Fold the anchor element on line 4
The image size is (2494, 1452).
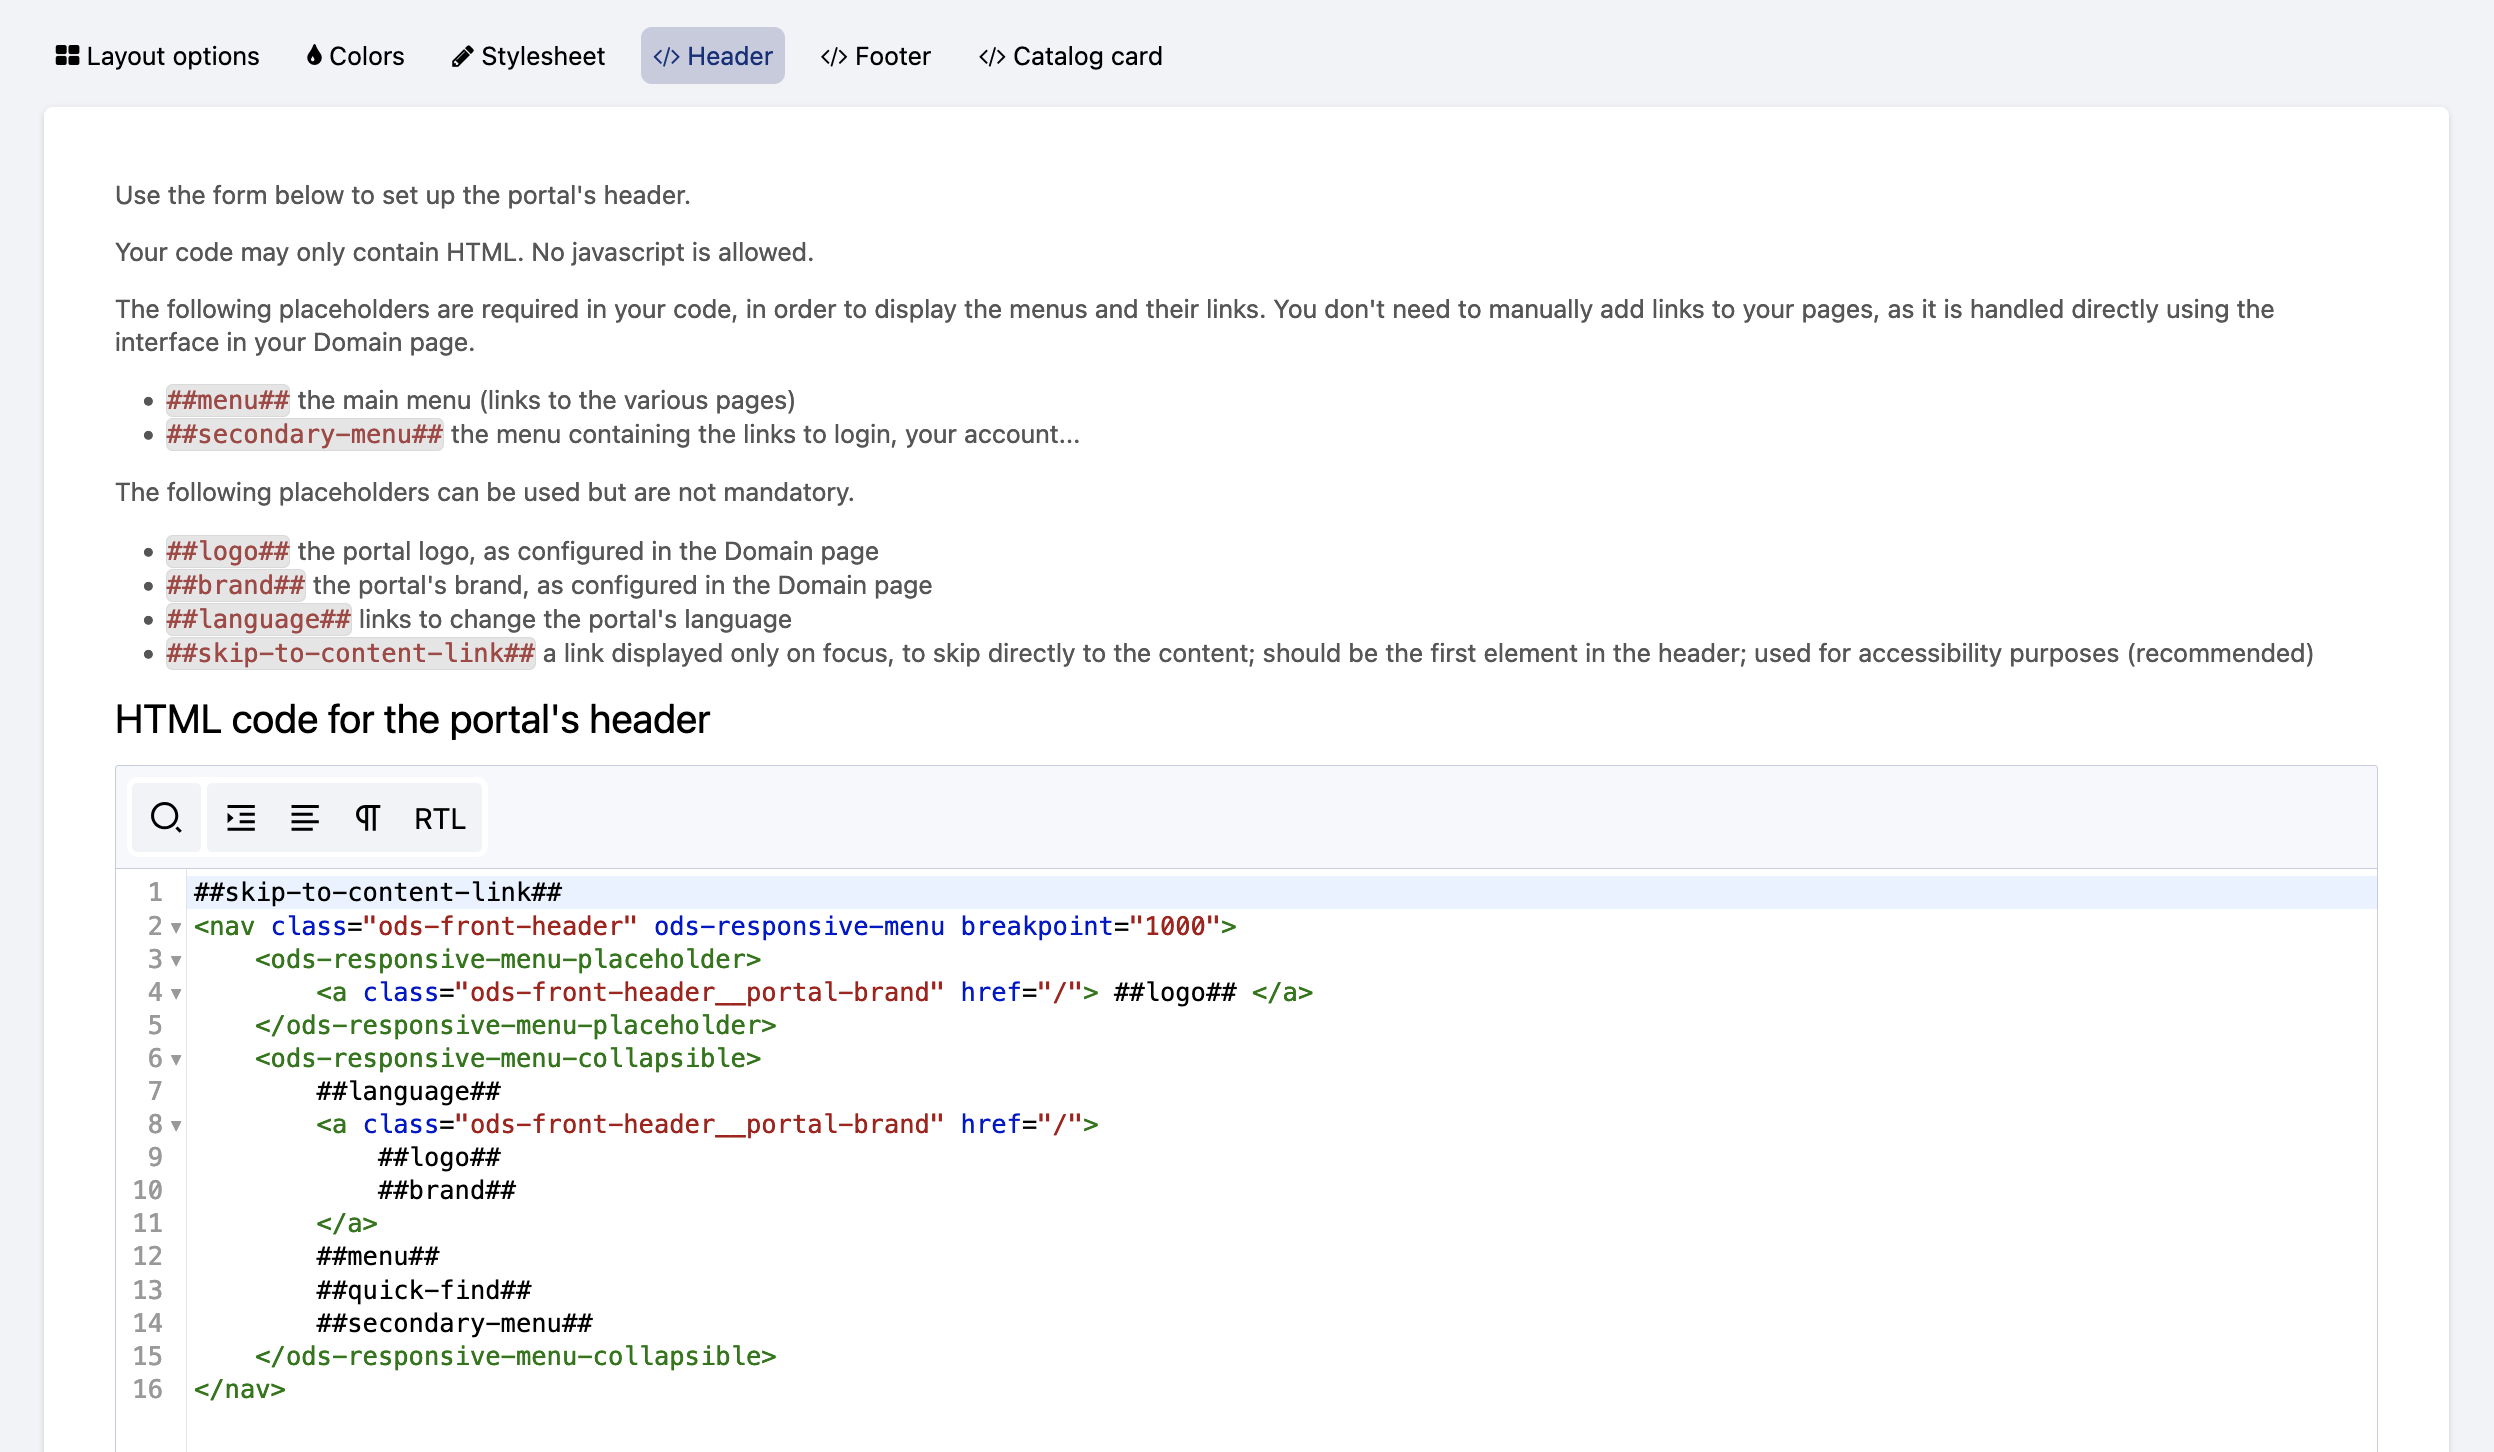coord(176,994)
